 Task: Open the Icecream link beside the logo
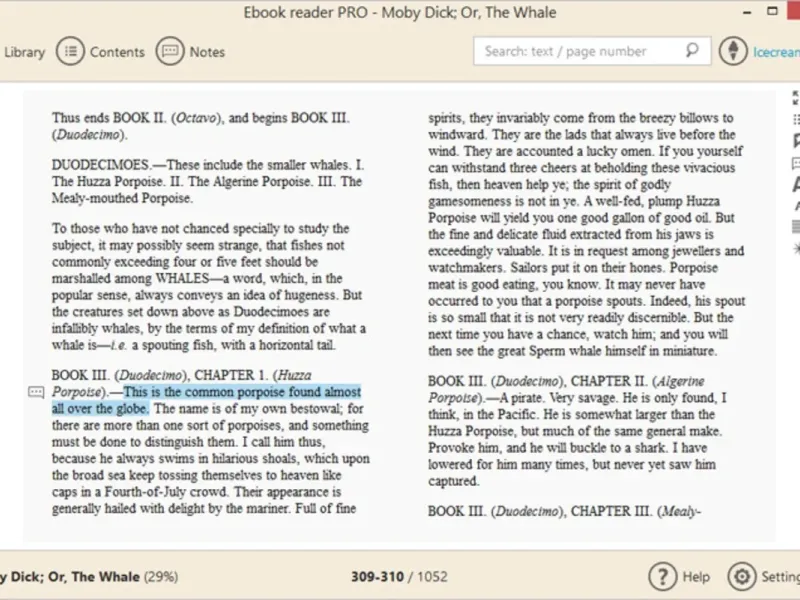click(x=777, y=52)
